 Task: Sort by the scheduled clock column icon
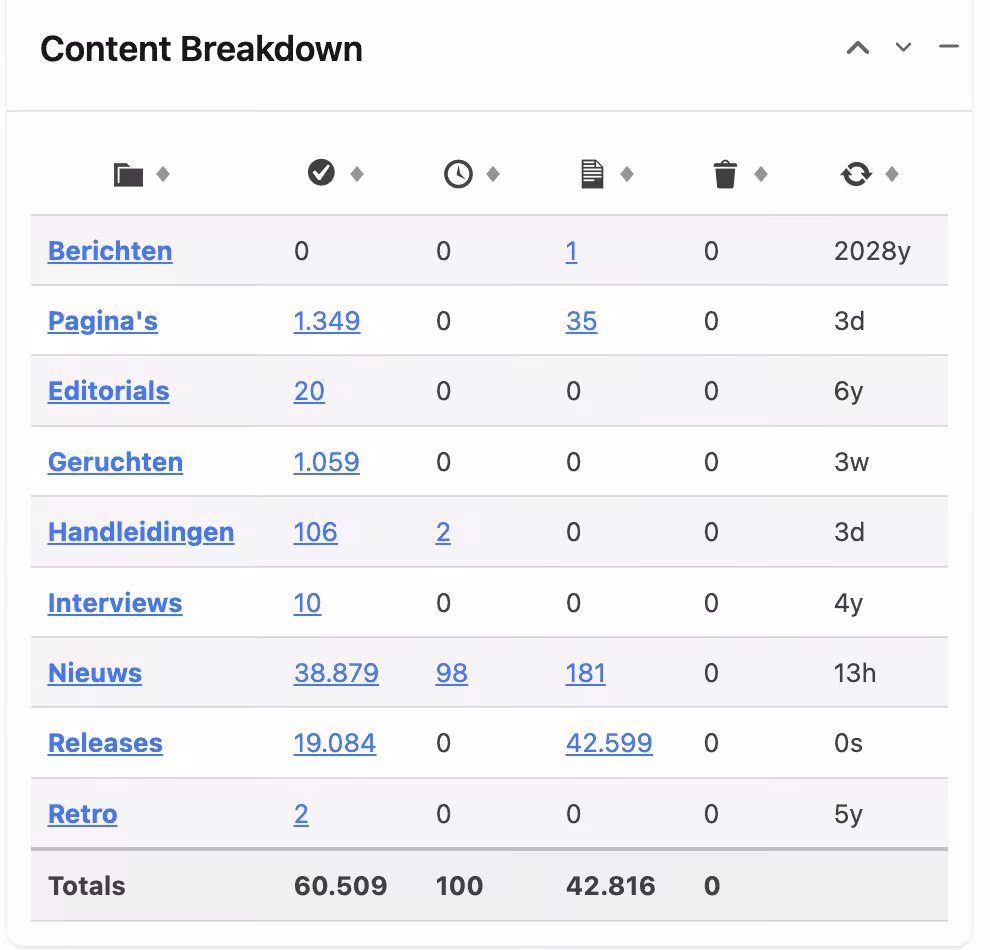pos(458,174)
